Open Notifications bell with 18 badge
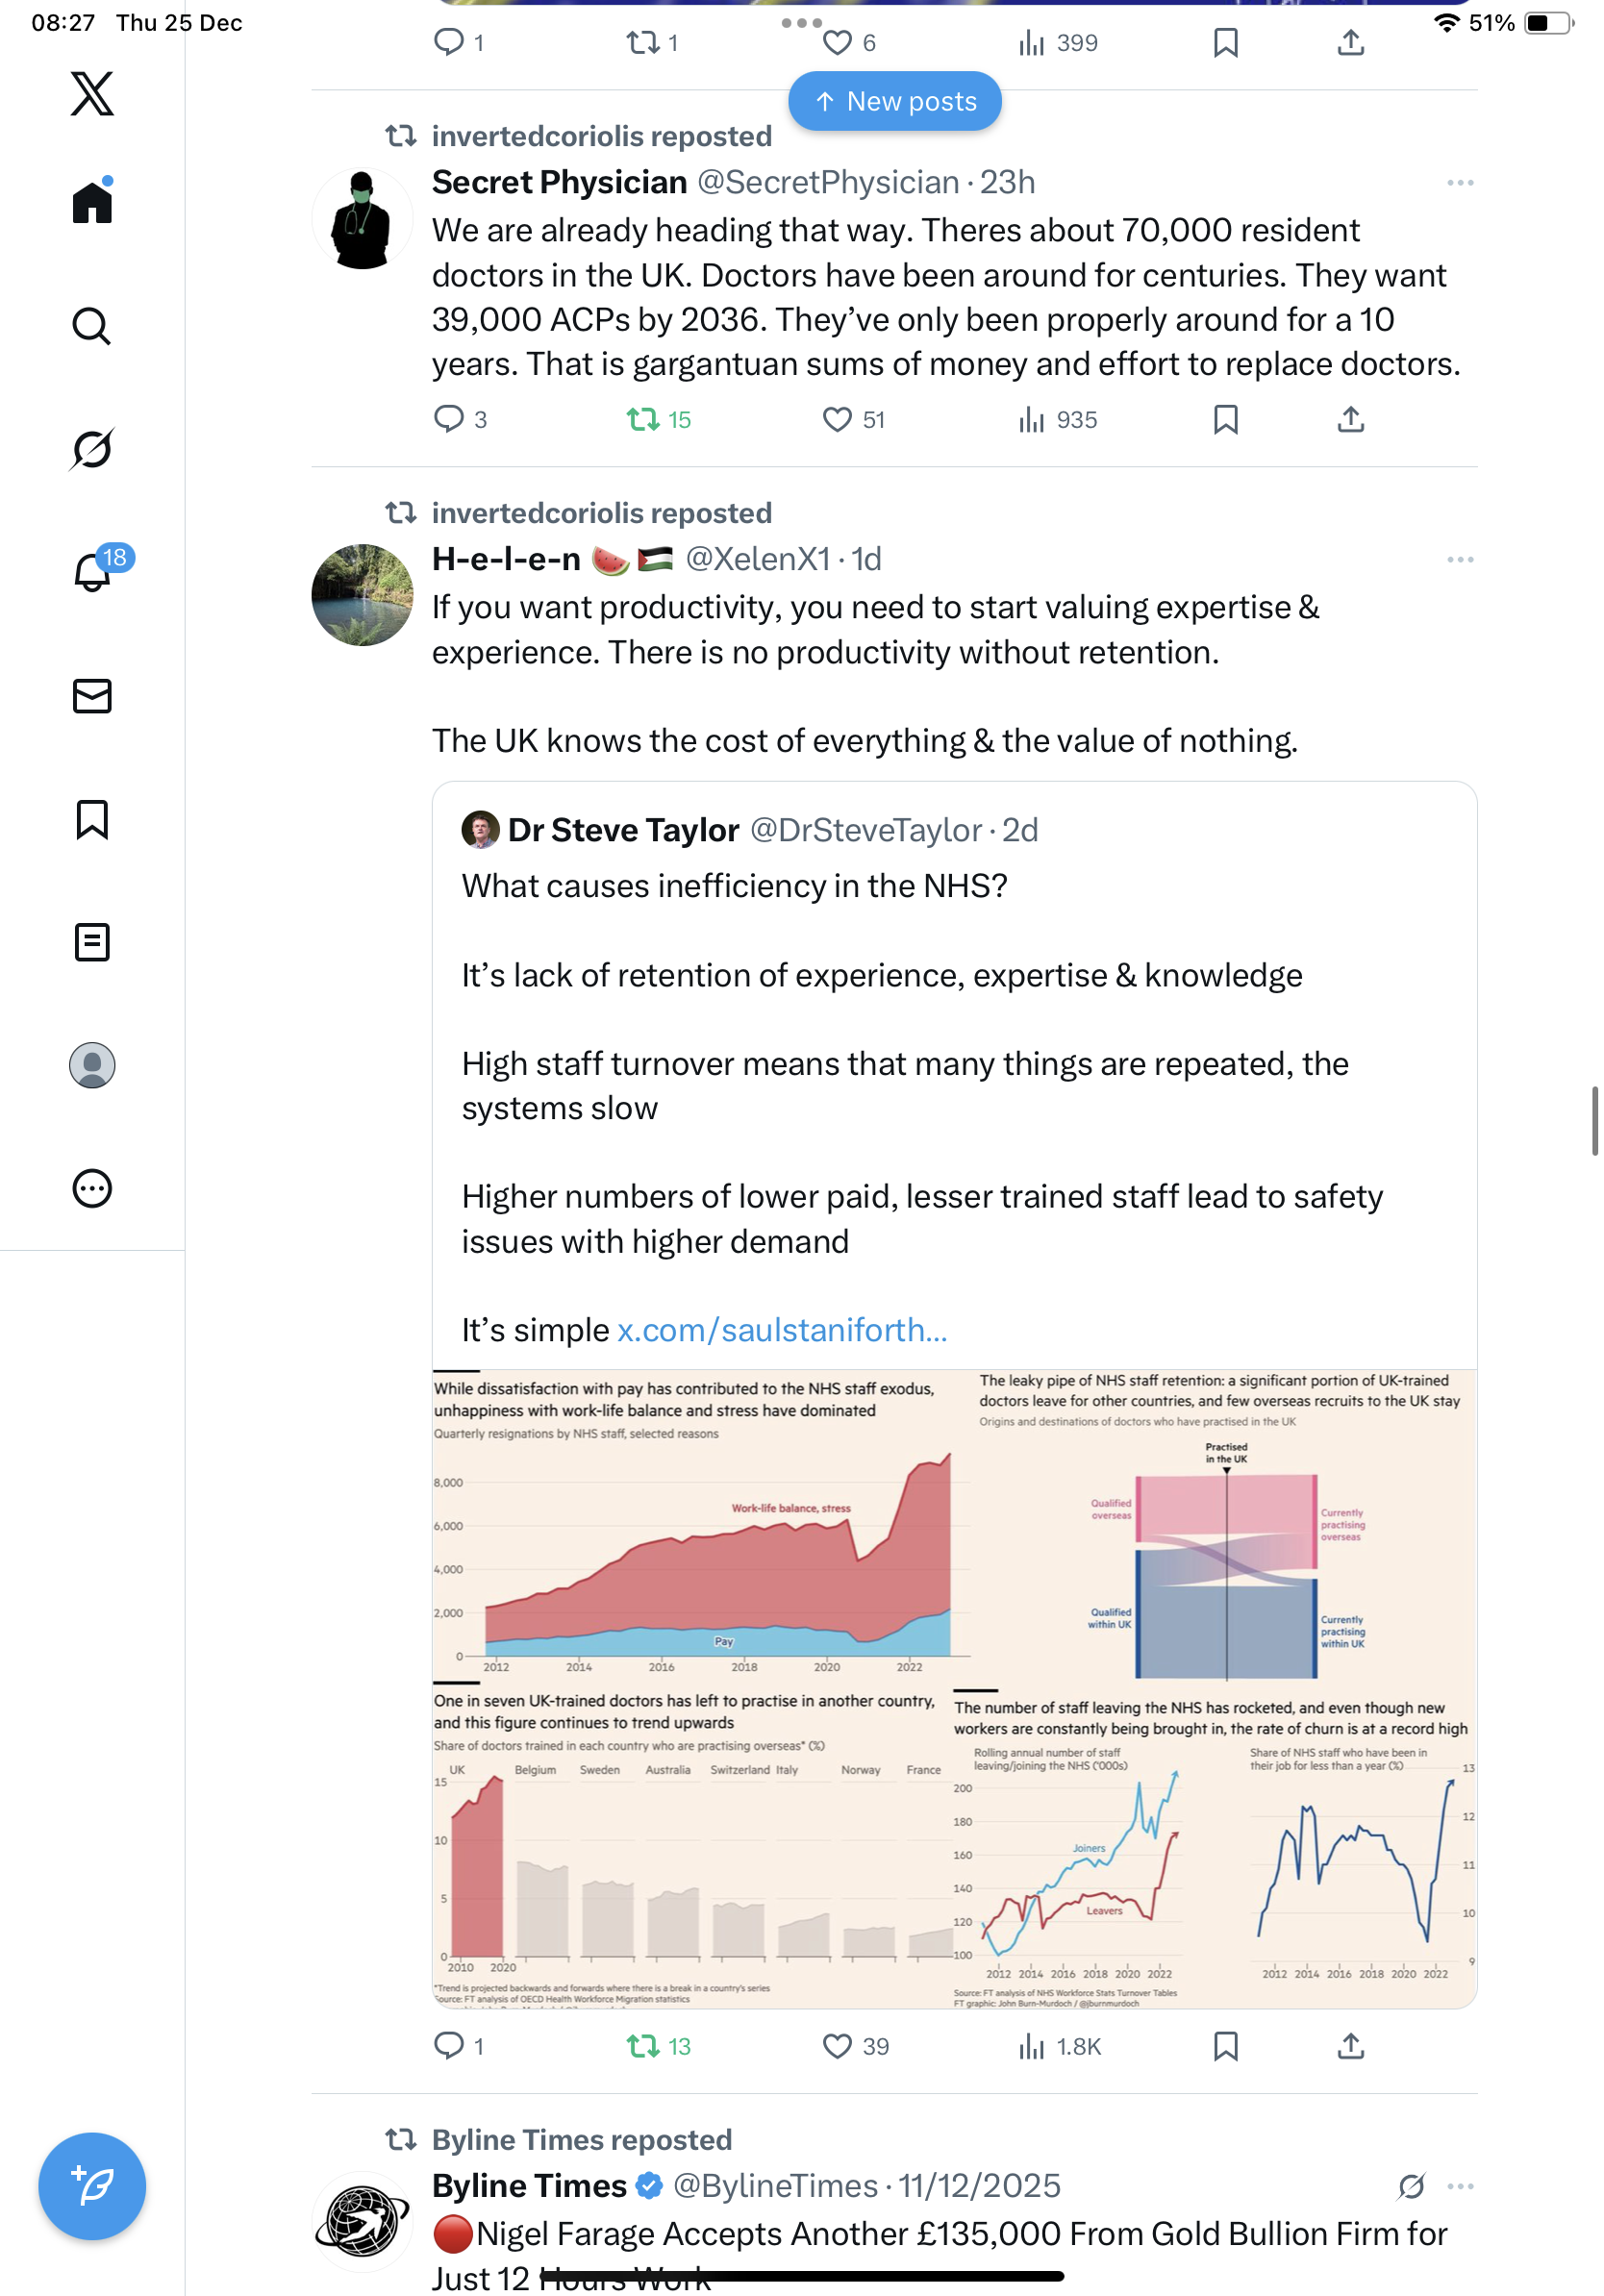This screenshot has width=1604, height=2296. click(92, 573)
